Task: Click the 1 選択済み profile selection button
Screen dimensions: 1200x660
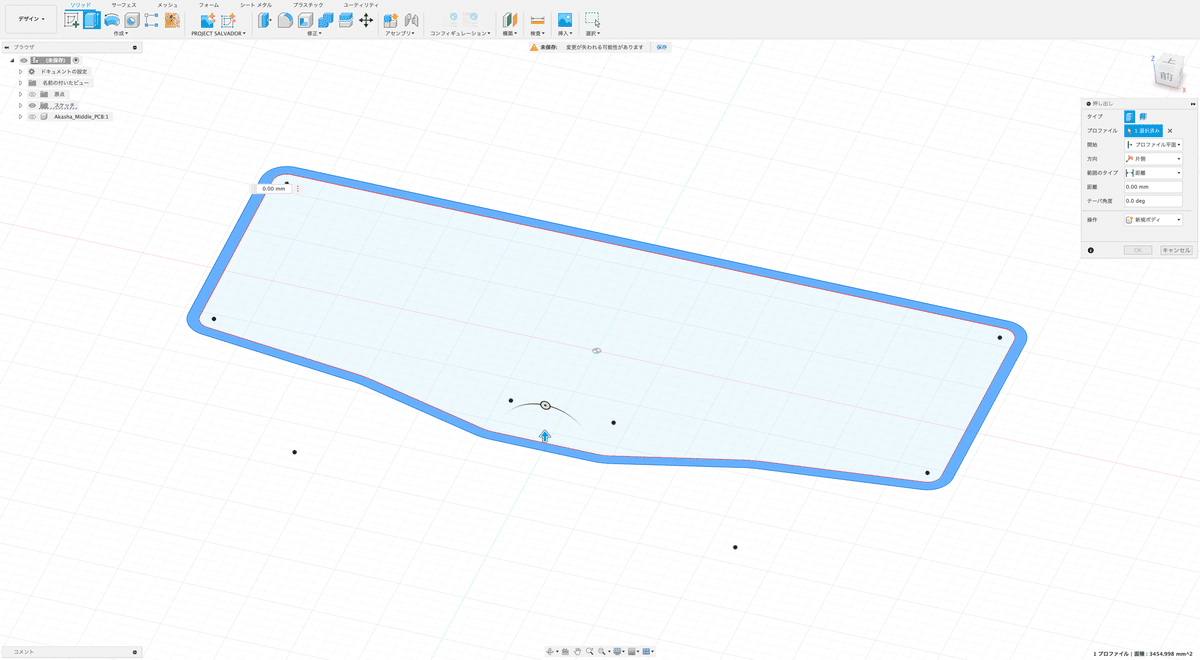Action: pos(1143,131)
